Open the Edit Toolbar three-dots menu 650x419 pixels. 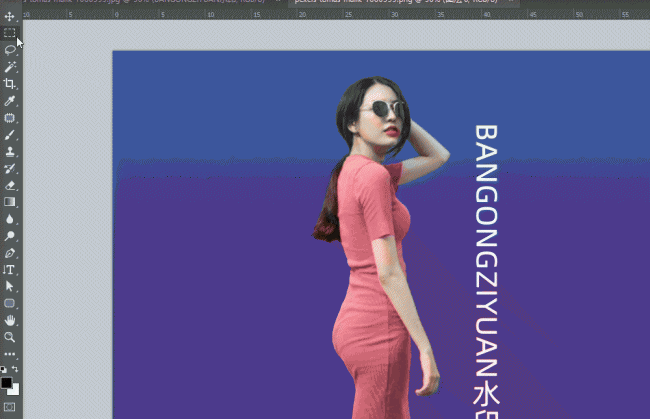(10, 354)
